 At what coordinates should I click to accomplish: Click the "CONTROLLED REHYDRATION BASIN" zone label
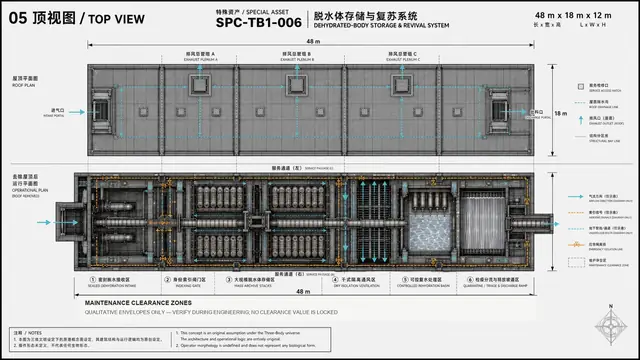[423, 286]
